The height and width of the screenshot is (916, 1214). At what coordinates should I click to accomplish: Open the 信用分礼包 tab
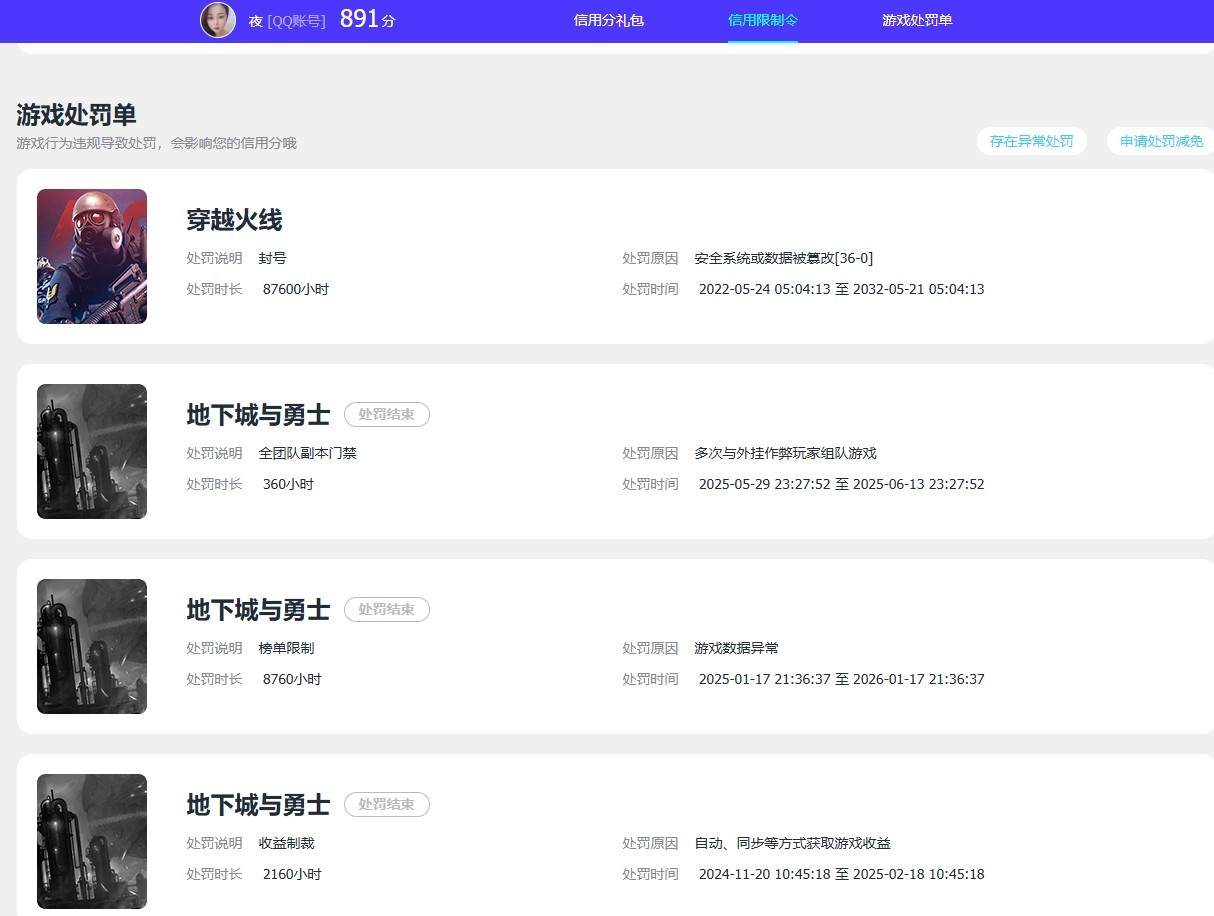click(609, 20)
